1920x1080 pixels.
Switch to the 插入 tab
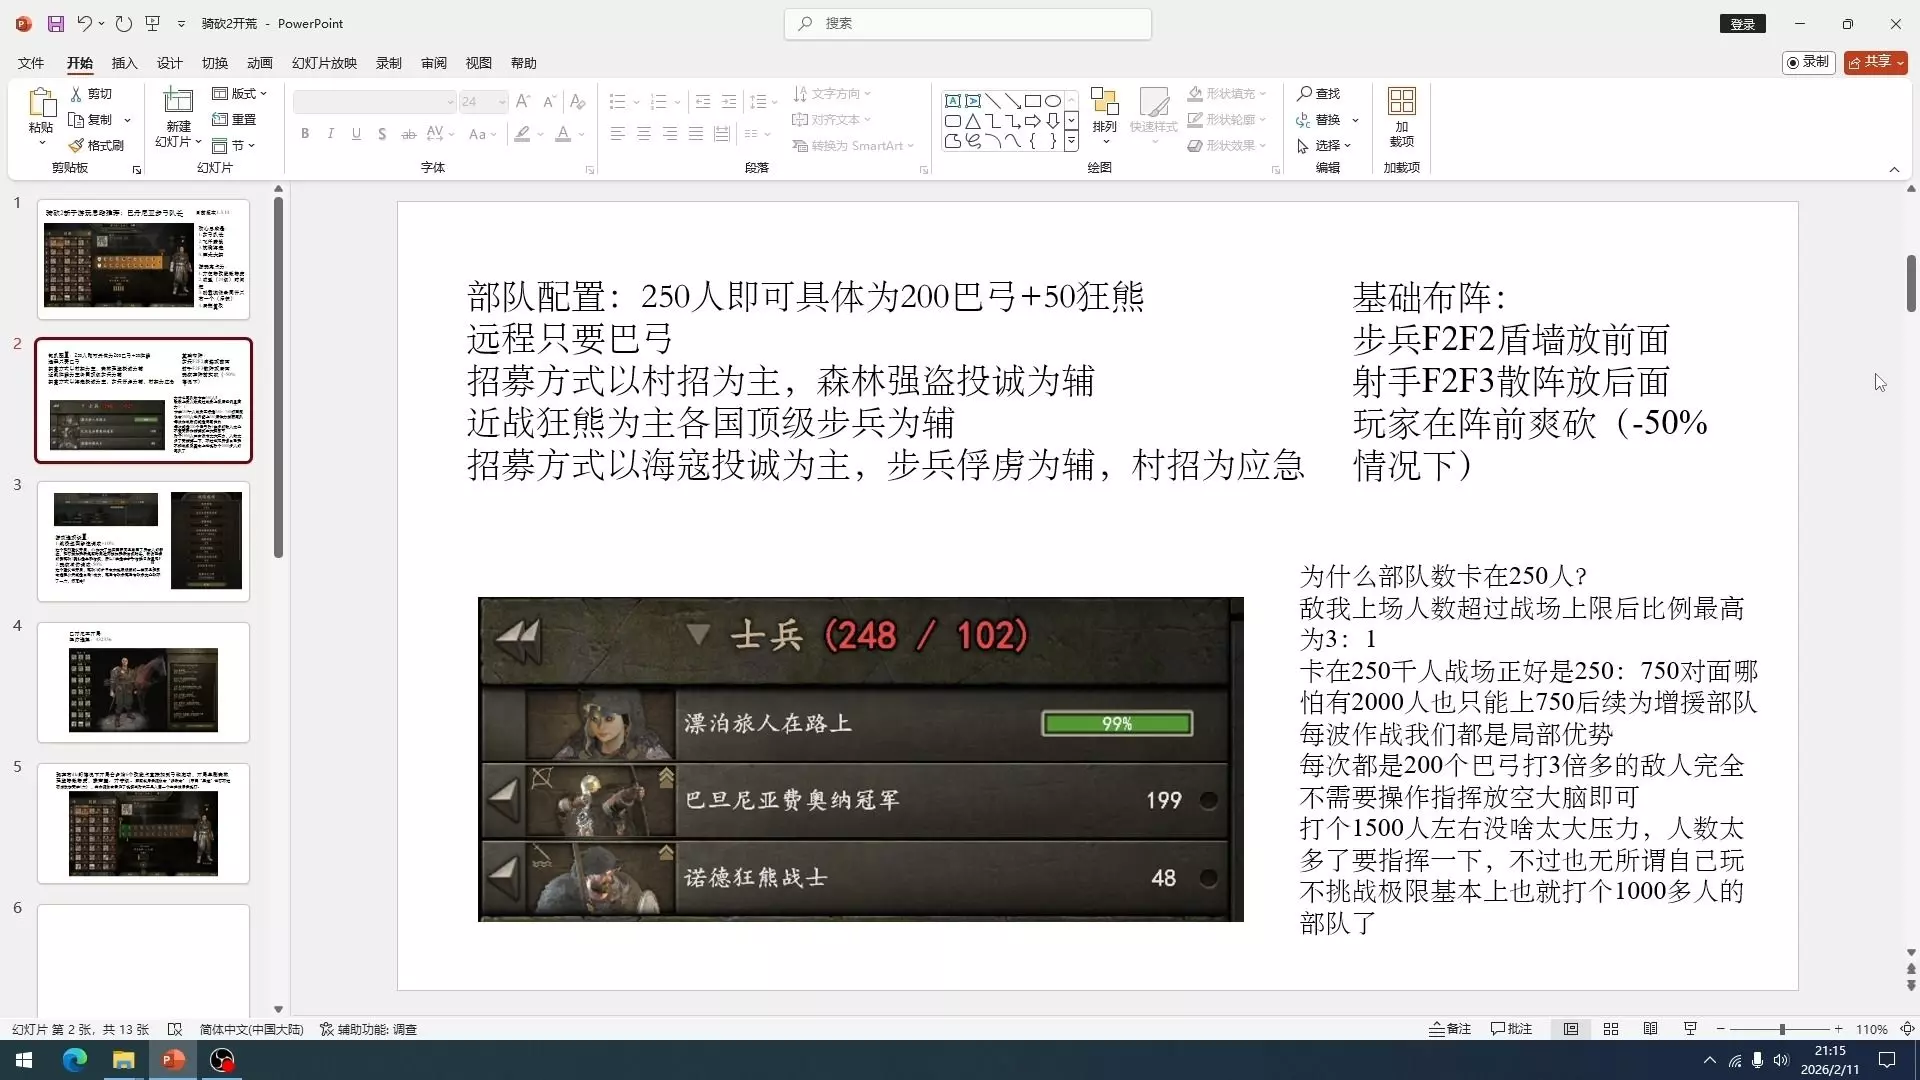pos(125,63)
